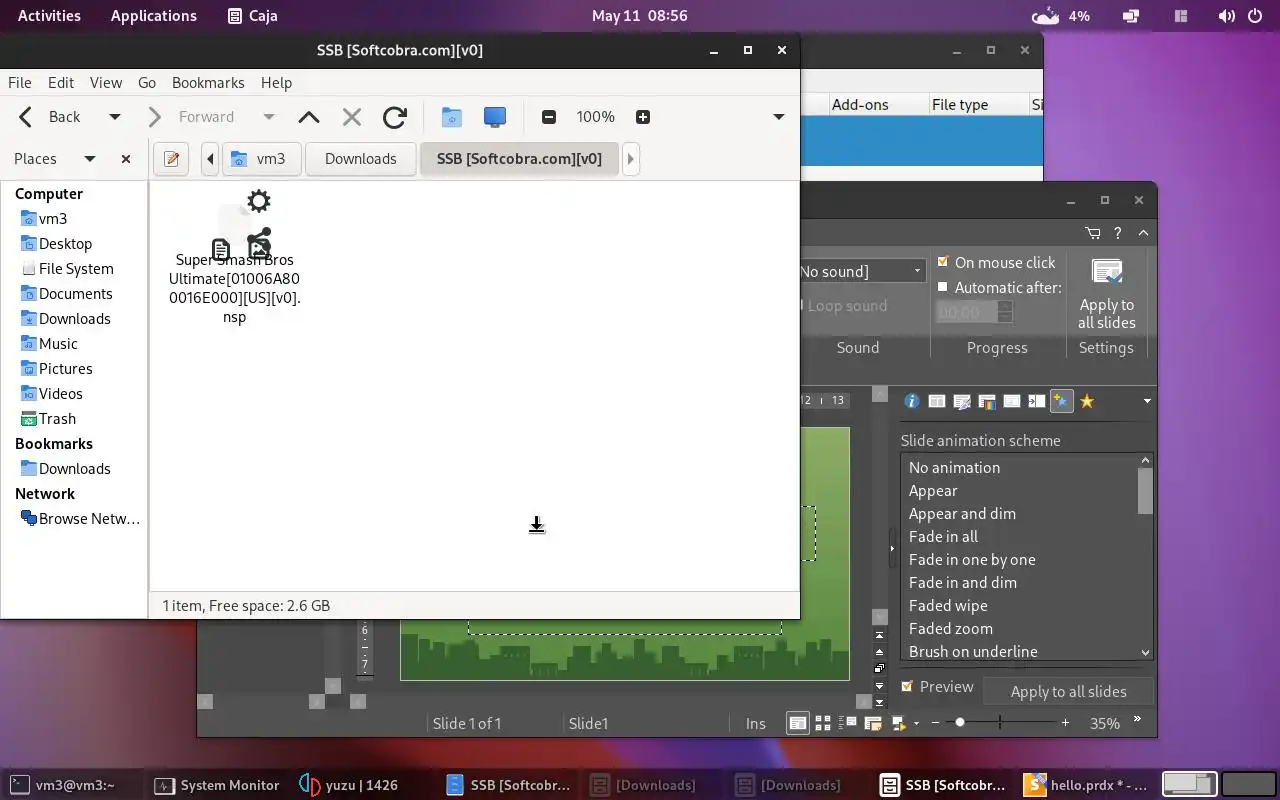Viewport: 1280px width, 800px height.
Task: Switch to outline view icon in status bar
Action: [848, 723]
